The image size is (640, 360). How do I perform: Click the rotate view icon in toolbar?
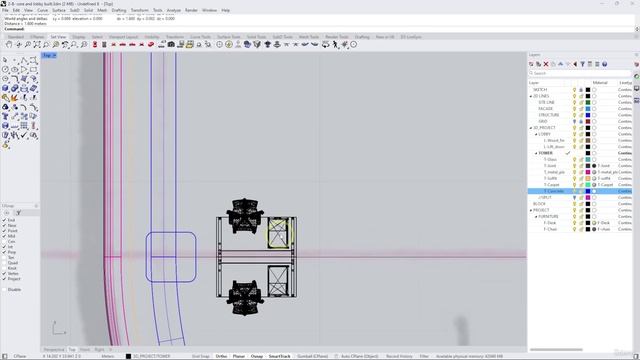click(18, 44)
